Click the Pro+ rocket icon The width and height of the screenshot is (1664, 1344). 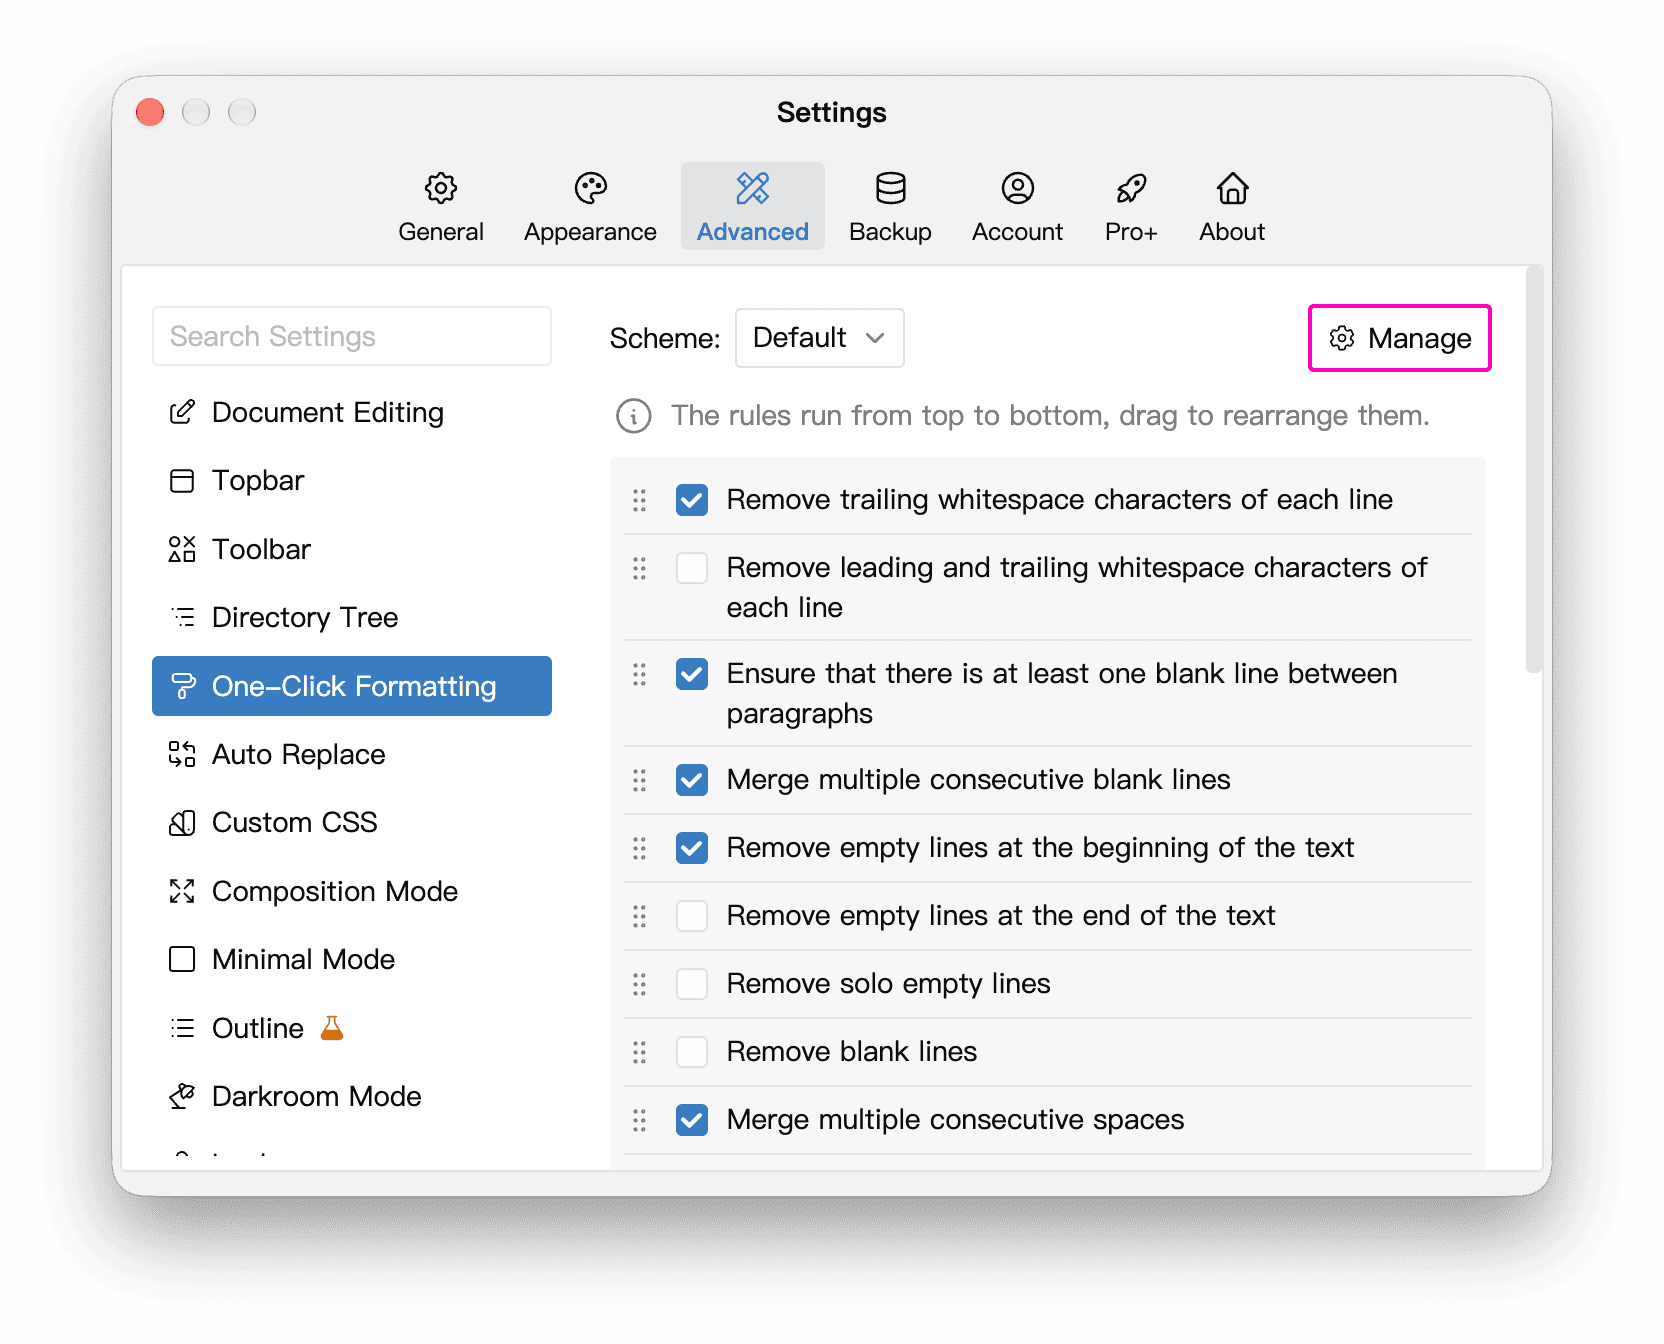tap(1131, 188)
